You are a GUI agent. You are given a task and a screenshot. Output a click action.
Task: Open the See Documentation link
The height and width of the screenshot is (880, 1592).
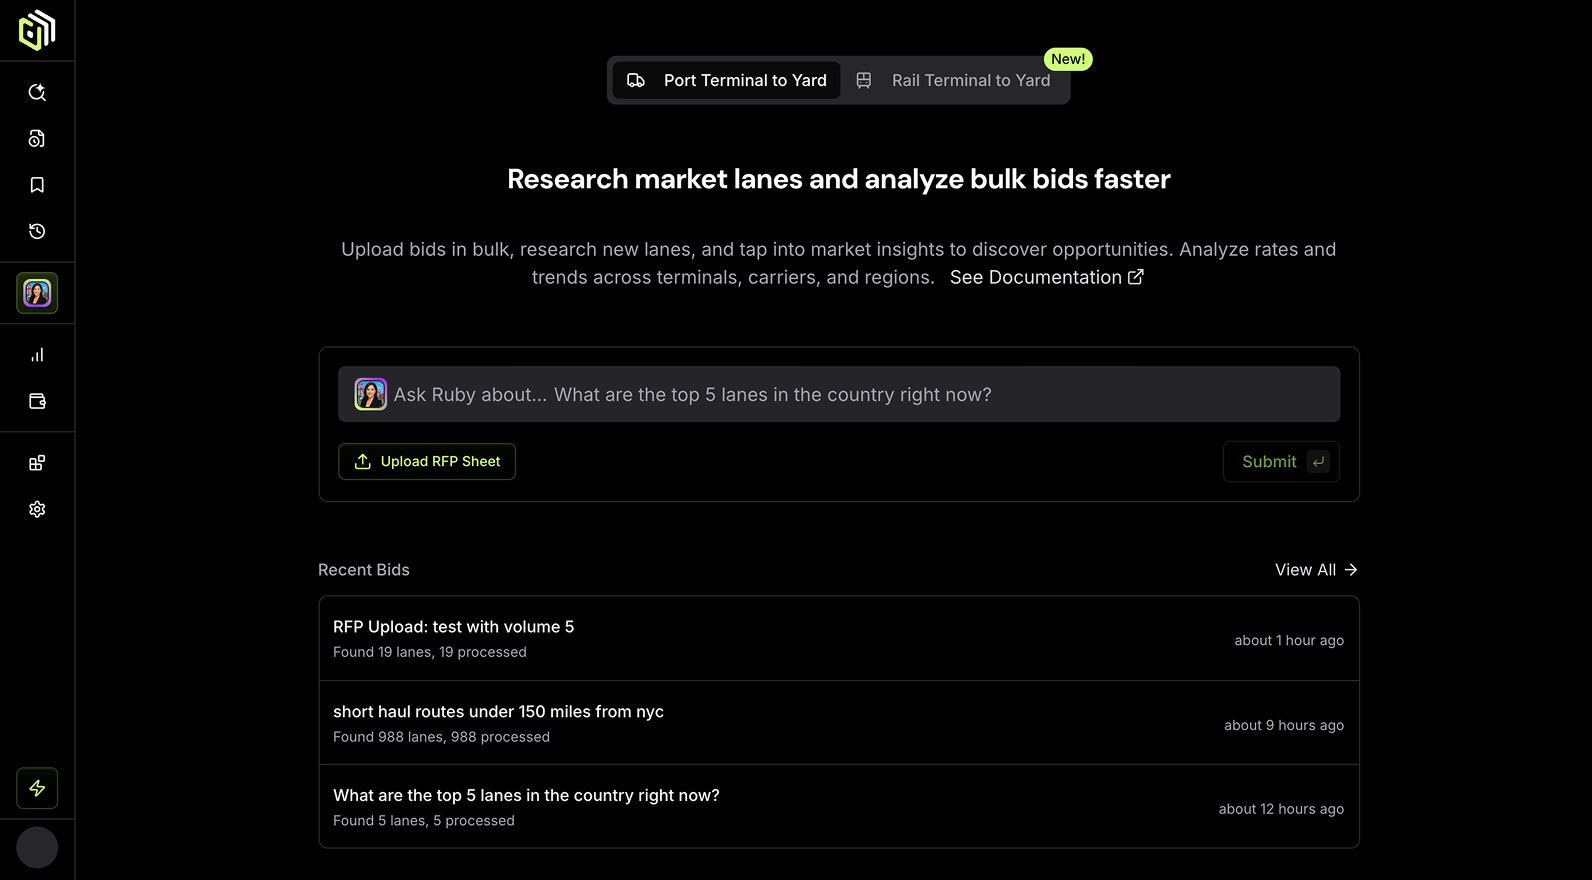tap(1046, 277)
